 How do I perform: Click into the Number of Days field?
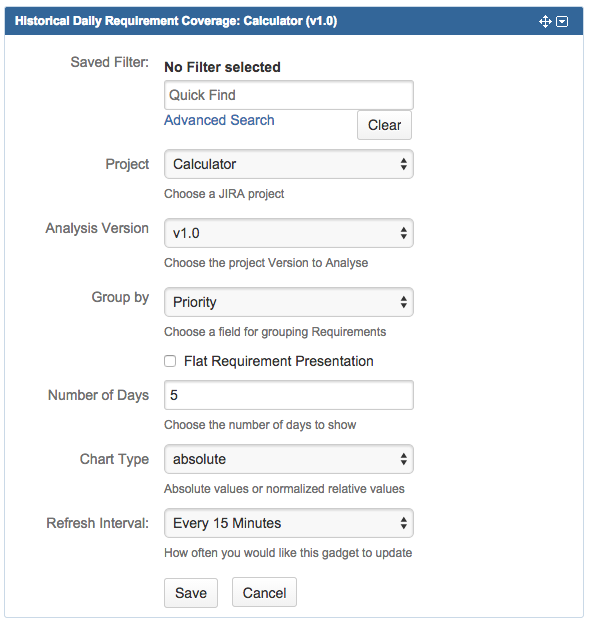click(289, 395)
